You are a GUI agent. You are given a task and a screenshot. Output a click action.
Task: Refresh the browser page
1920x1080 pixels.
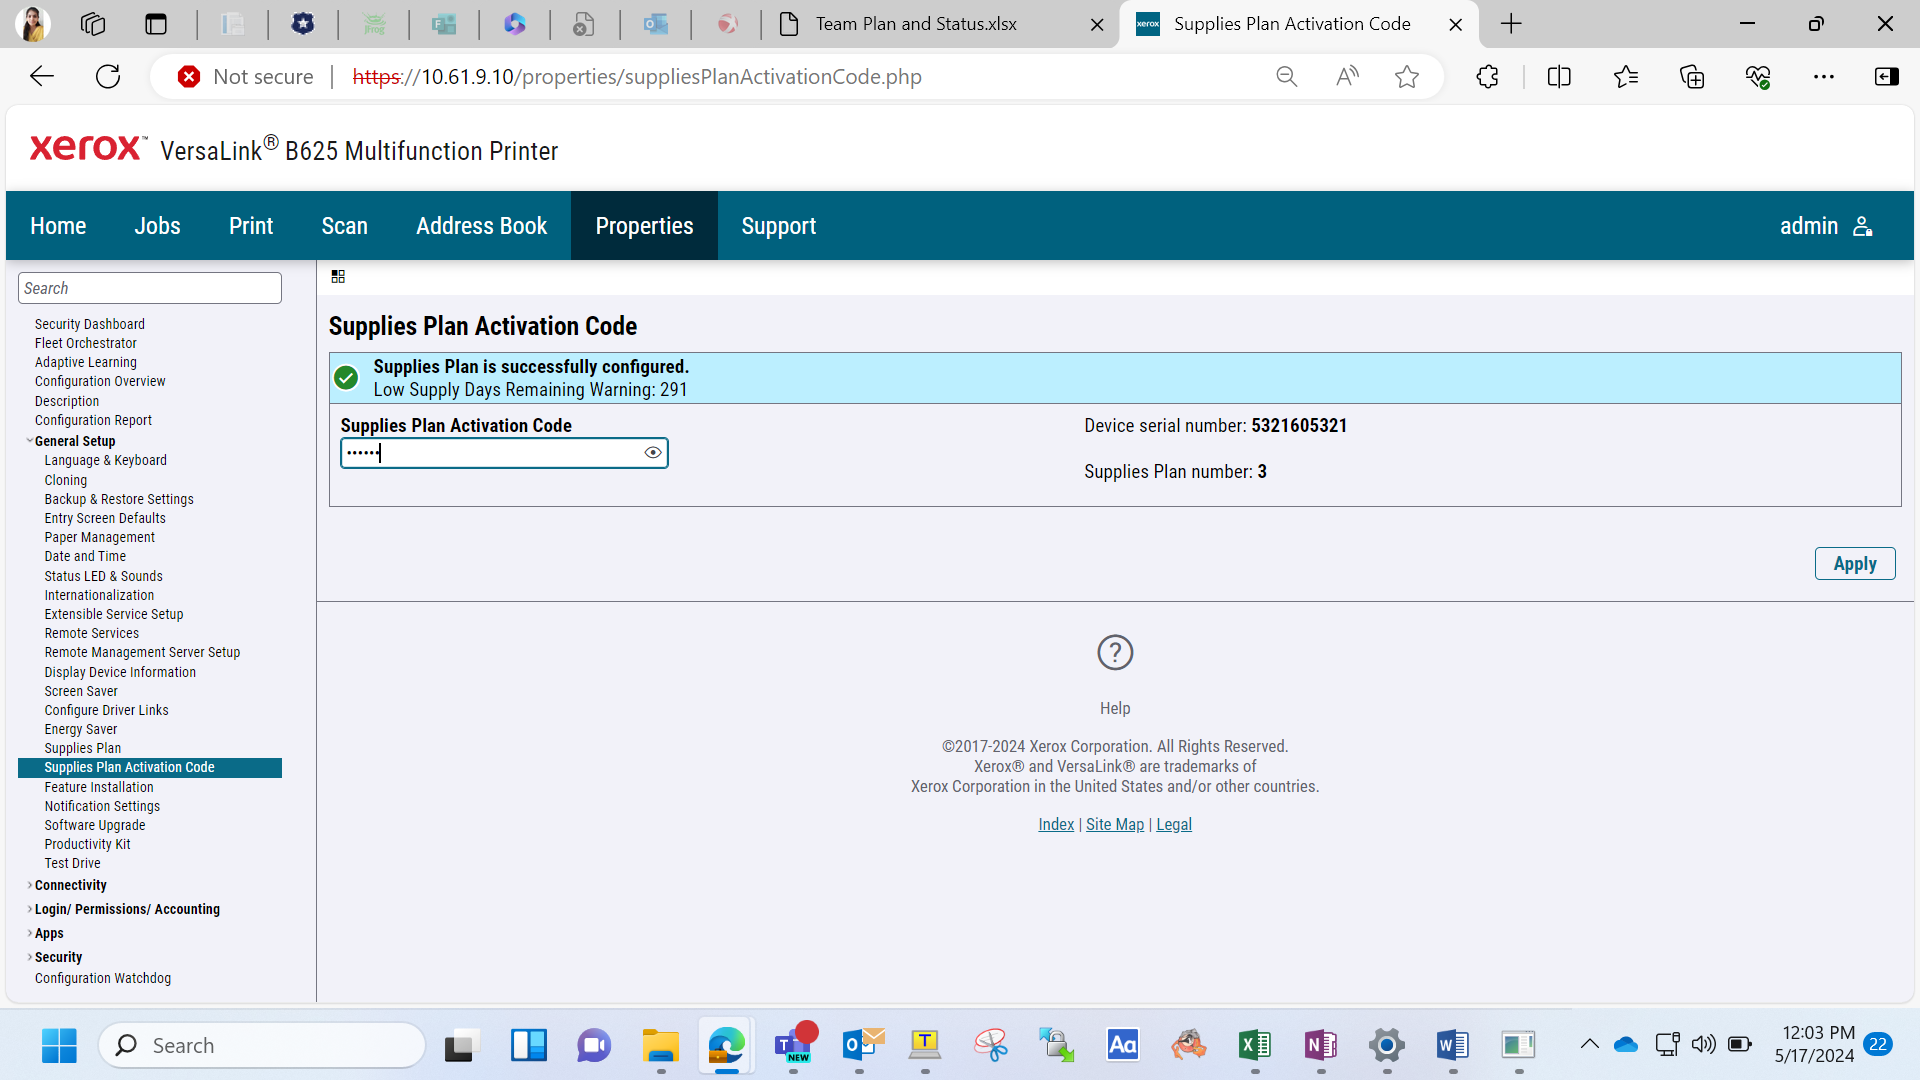tap(108, 77)
